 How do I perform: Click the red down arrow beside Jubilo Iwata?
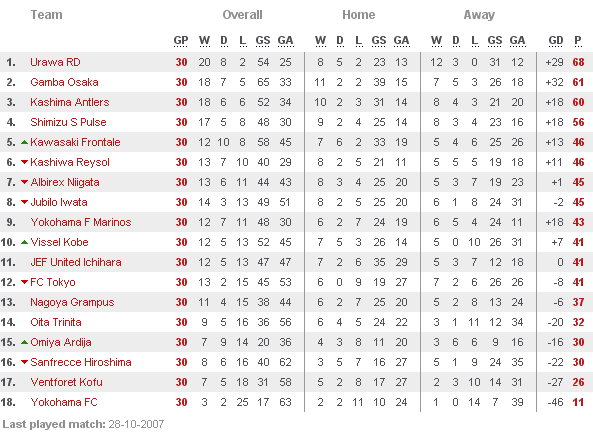[x=25, y=202]
